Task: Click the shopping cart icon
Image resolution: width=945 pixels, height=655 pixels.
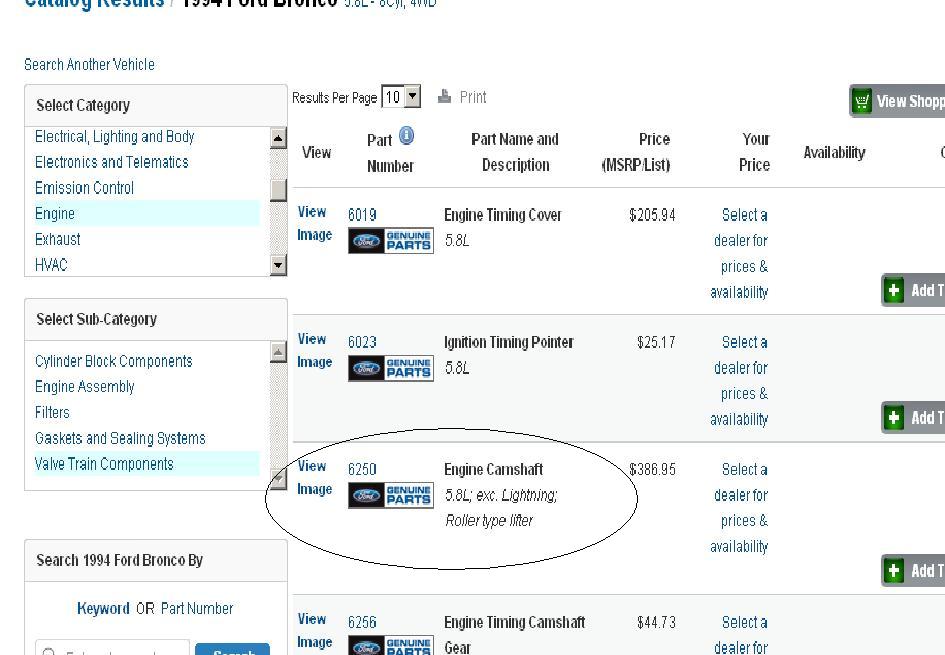Action: click(x=862, y=101)
